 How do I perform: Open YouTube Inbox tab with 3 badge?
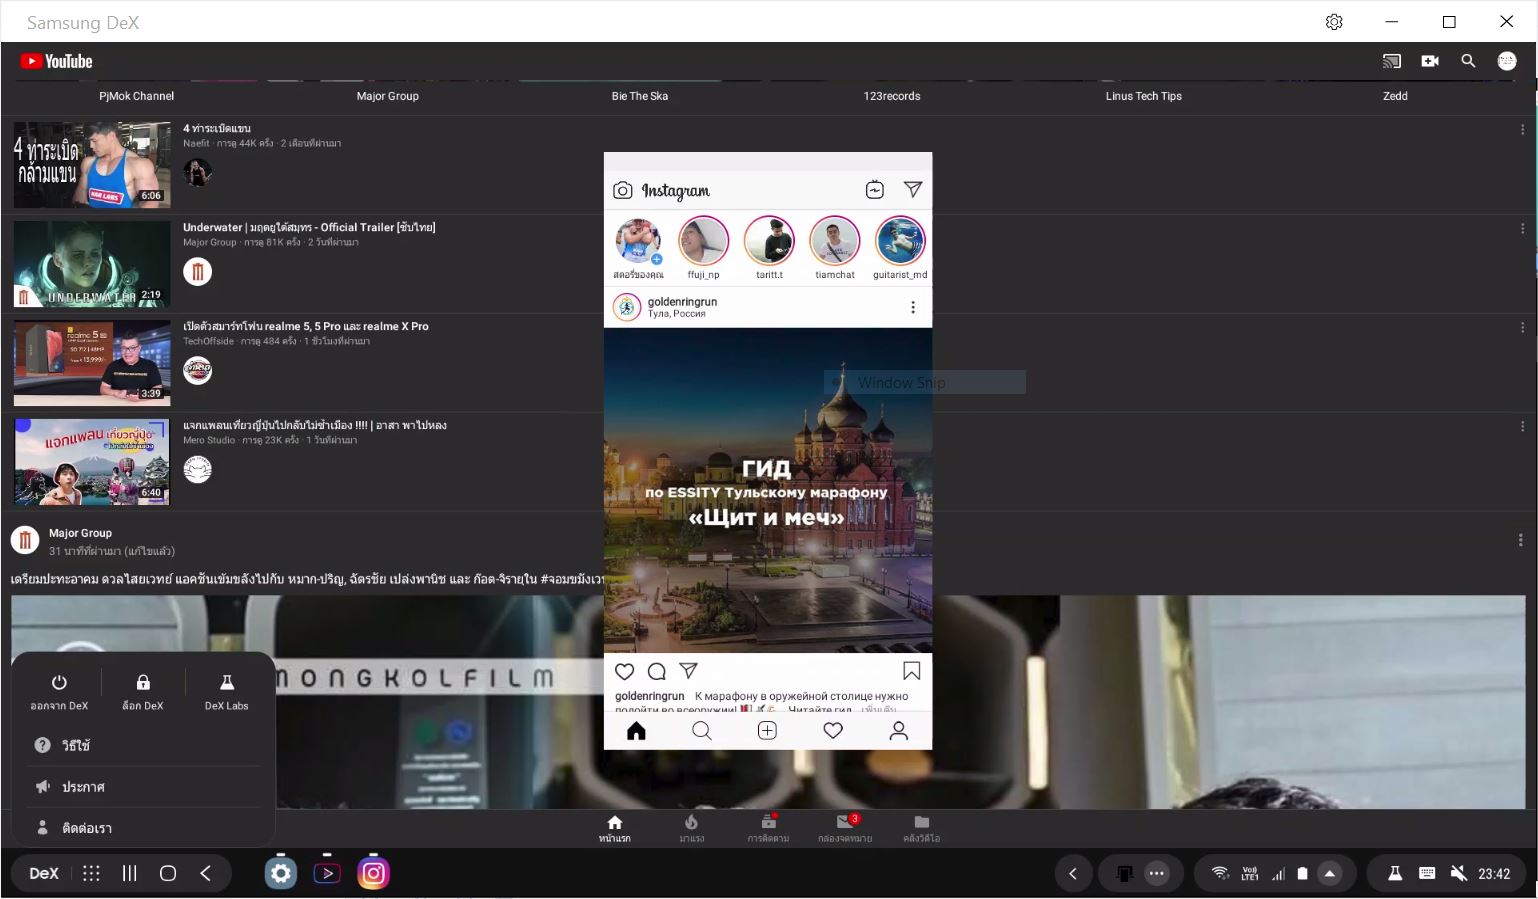click(845, 828)
